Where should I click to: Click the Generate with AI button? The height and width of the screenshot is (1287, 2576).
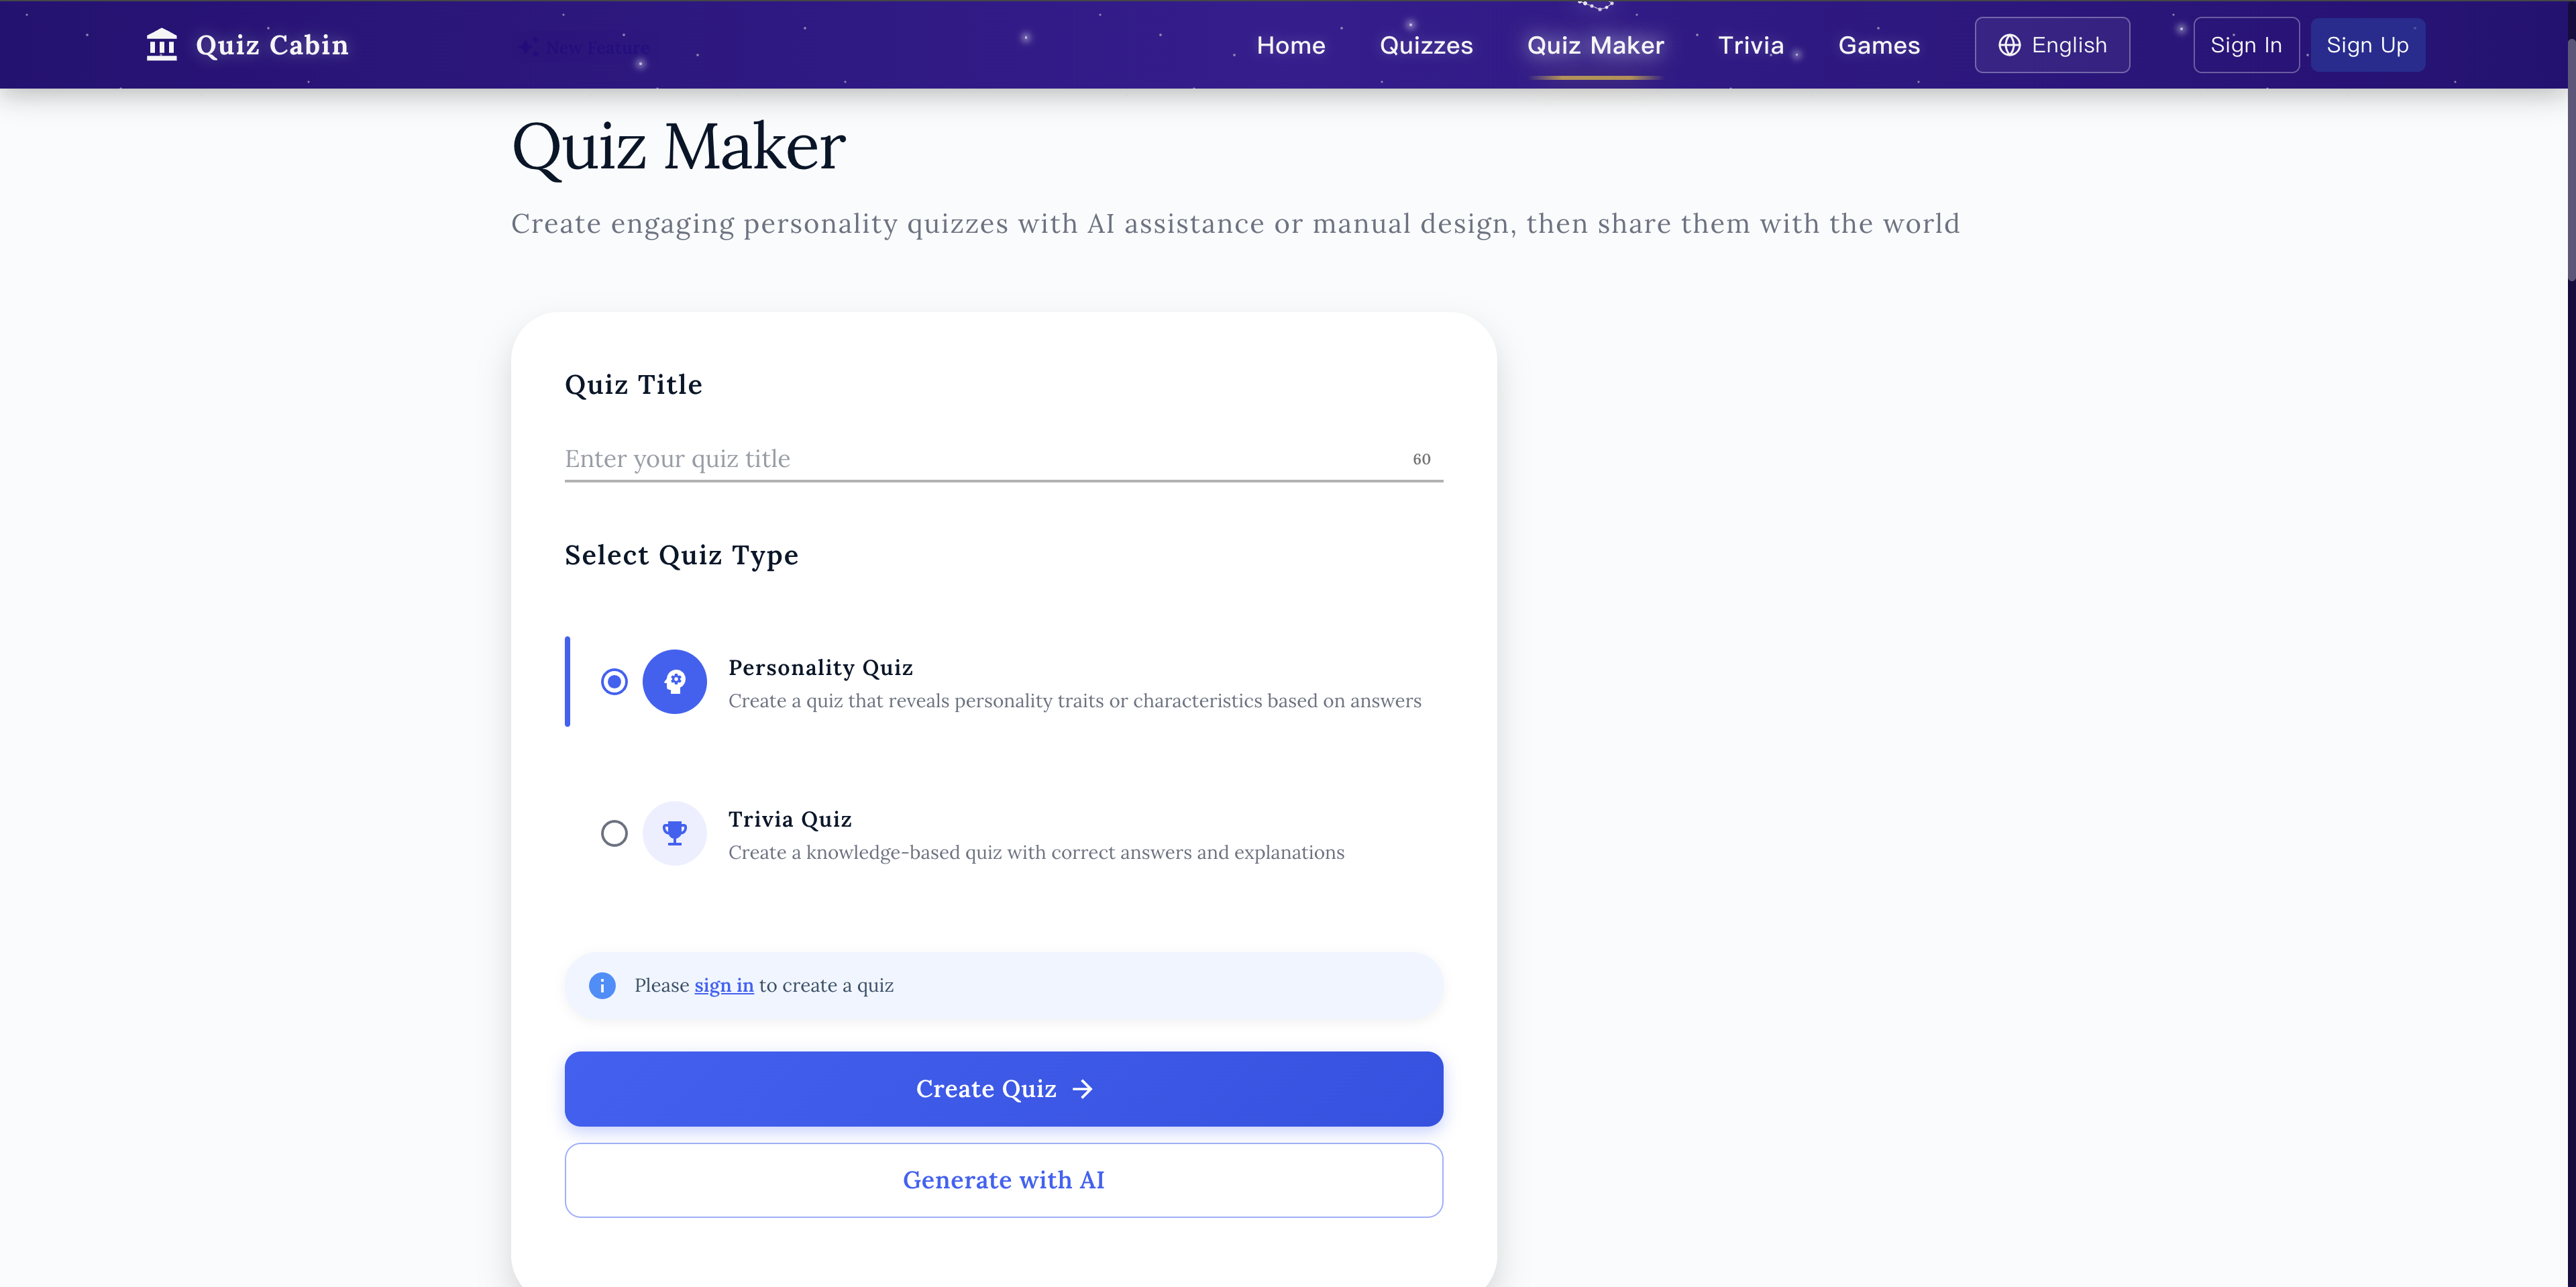(1003, 1180)
